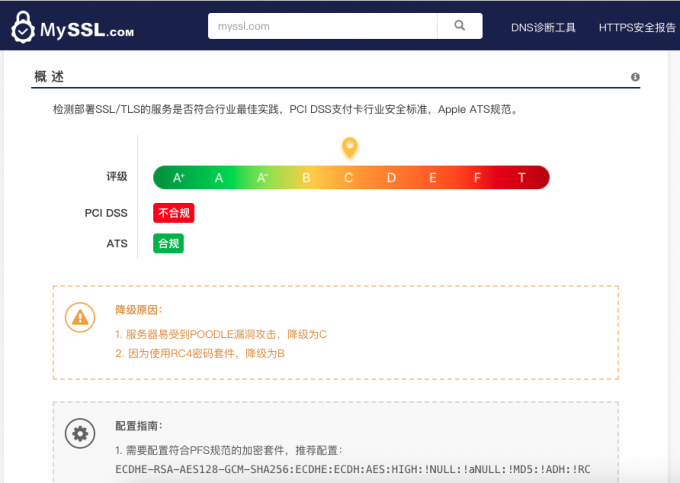Click the 概述 section heading
680x483 pixels.
(x=49, y=77)
